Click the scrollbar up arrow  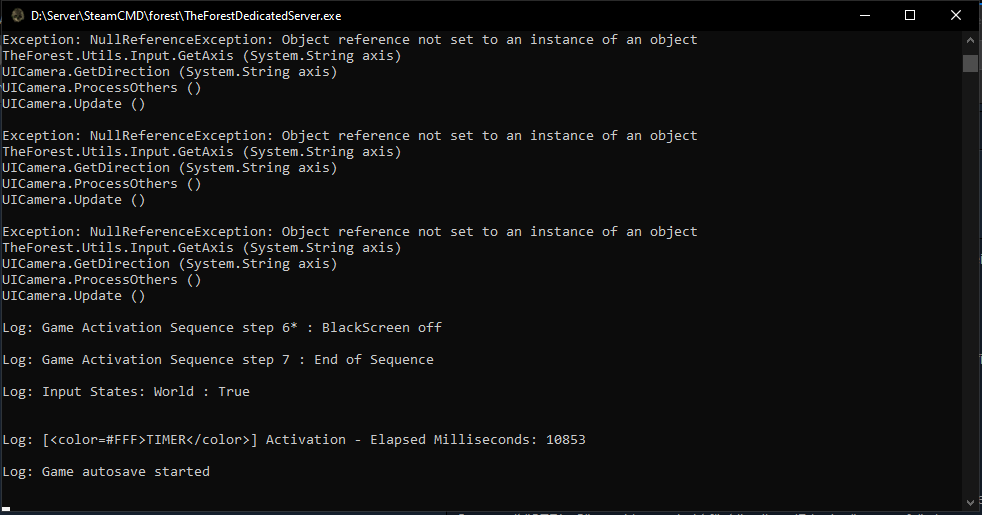(970, 41)
